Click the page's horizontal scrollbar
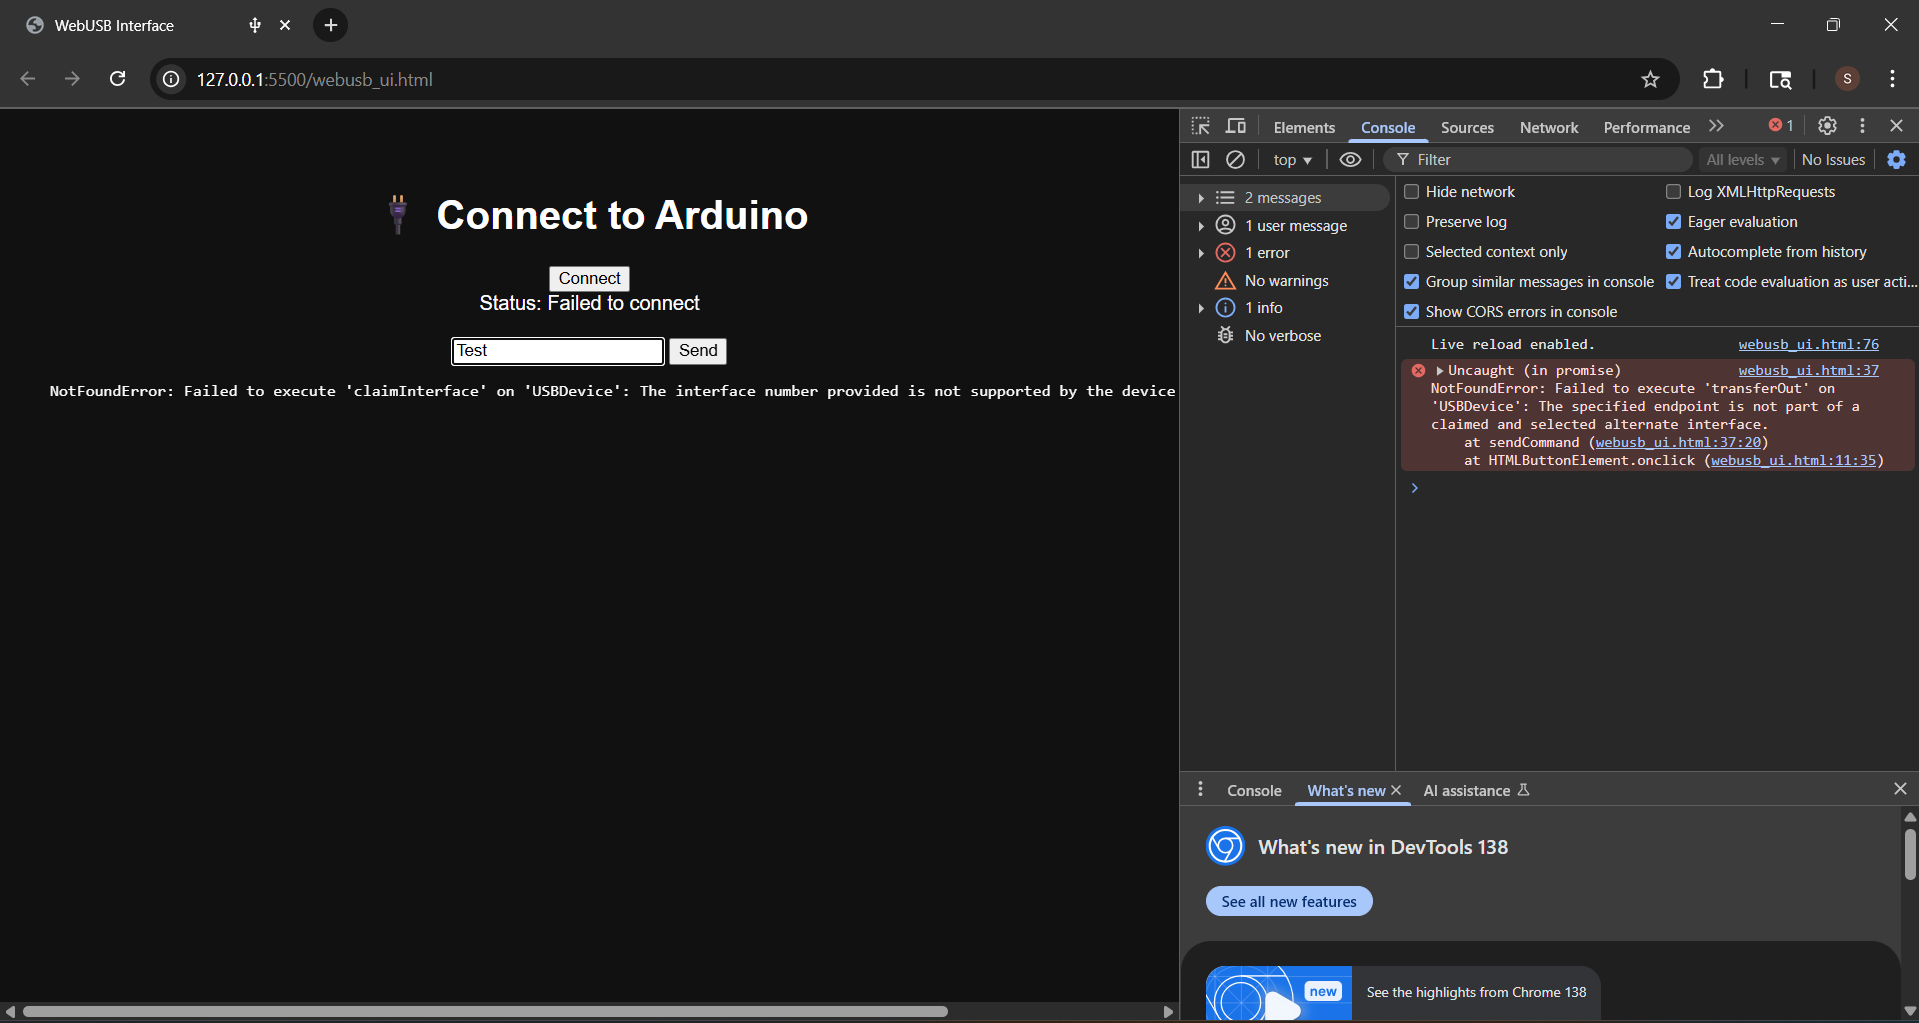Viewport: 1919px width, 1023px height. (485, 1011)
